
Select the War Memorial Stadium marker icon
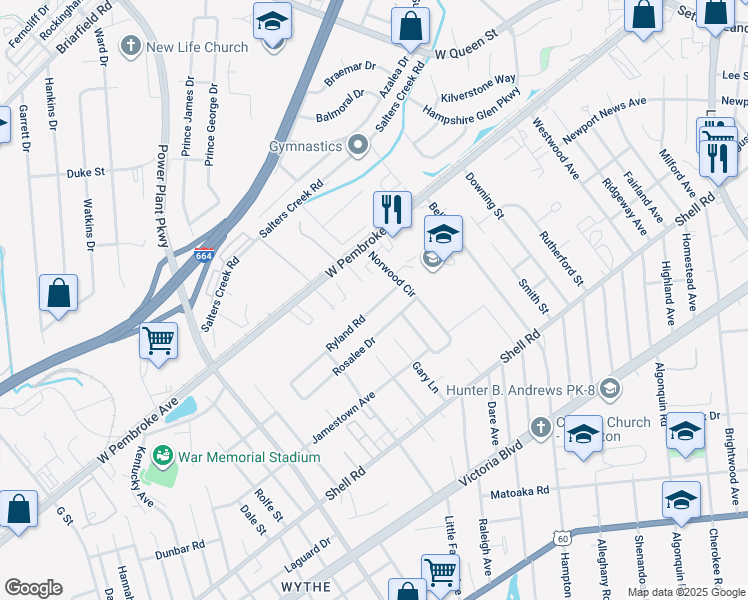pyautogui.click(x=163, y=456)
